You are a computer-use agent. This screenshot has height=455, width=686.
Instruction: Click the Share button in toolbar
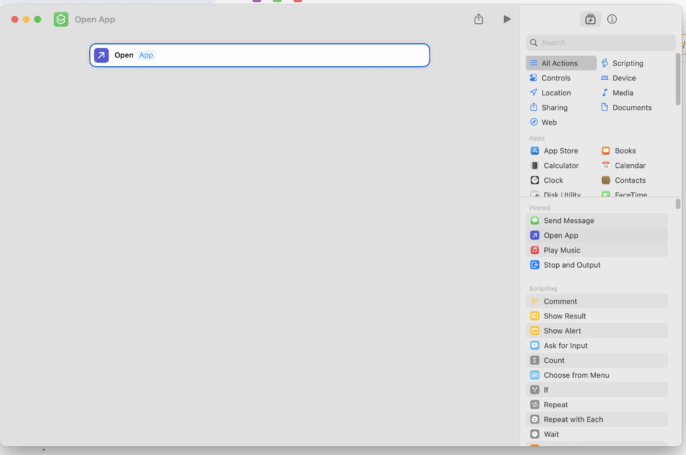click(x=479, y=19)
